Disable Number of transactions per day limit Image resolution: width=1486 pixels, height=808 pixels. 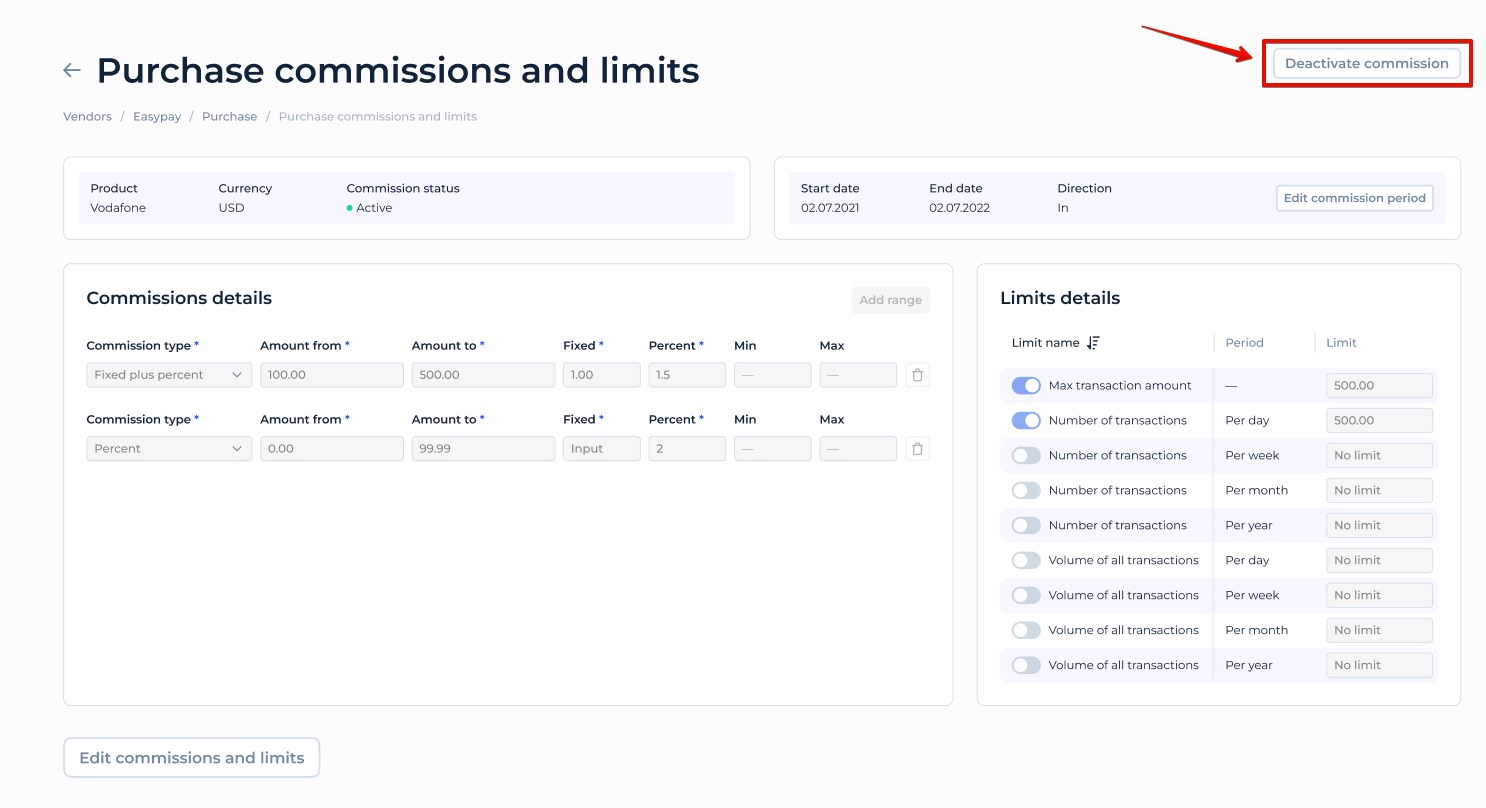pyautogui.click(x=1026, y=420)
